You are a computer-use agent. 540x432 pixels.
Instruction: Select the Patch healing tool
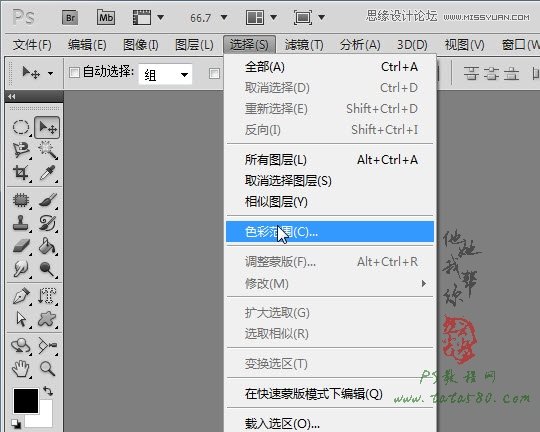point(21,200)
